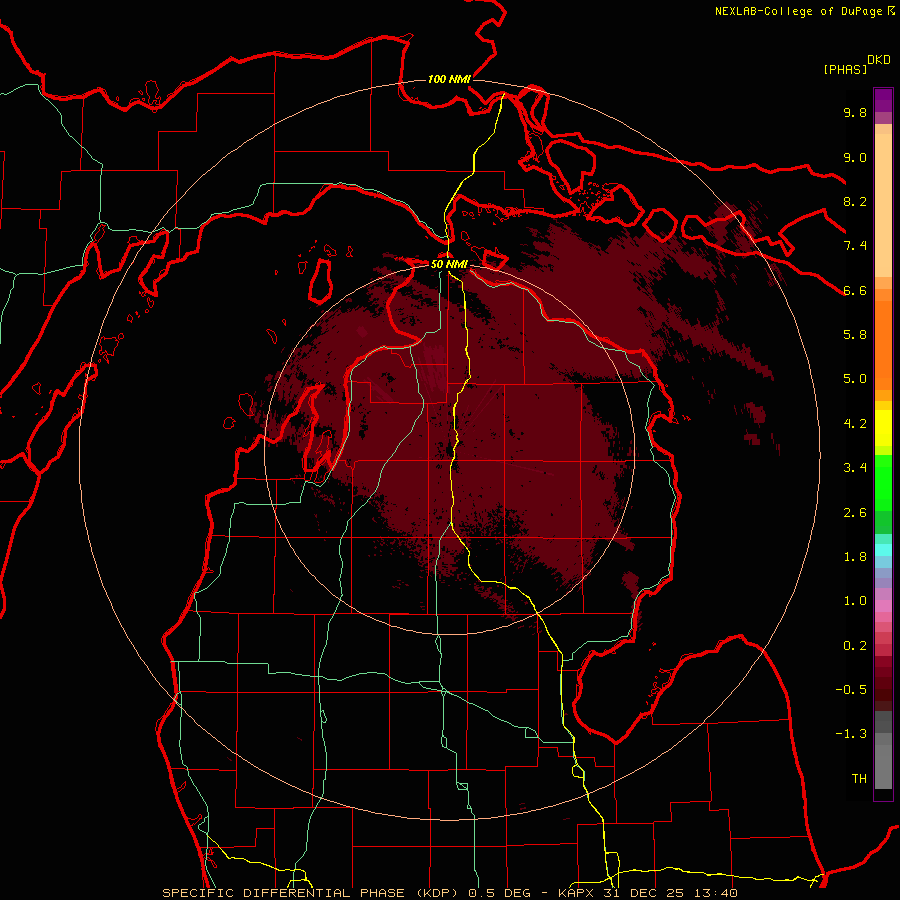Click the 5.8 scale label
This screenshot has height=900, width=900.
(855, 335)
